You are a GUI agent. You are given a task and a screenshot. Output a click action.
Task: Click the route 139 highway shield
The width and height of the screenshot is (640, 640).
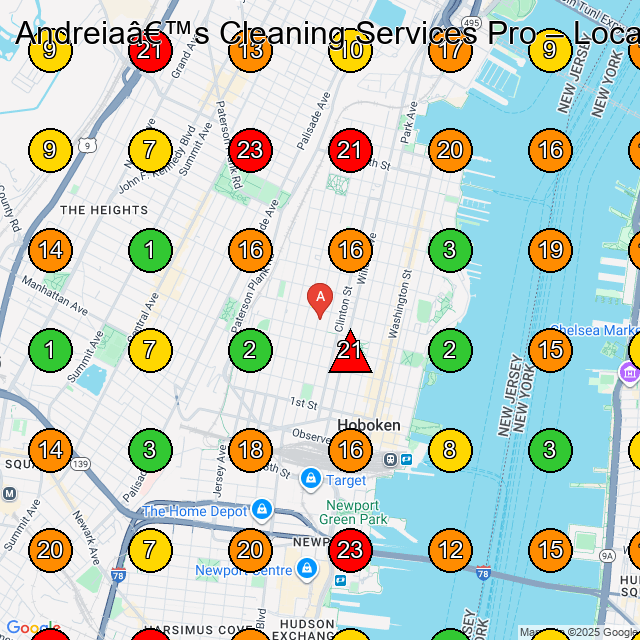pyautogui.click(x=80, y=464)
